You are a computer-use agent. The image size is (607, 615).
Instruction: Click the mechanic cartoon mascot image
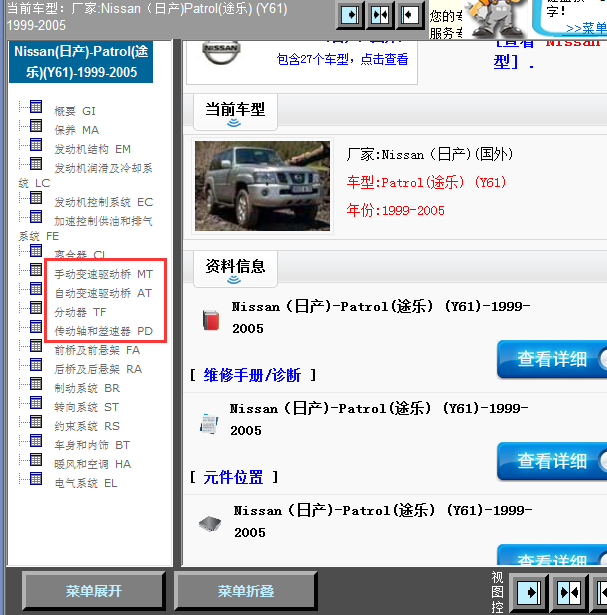point(496,19)
